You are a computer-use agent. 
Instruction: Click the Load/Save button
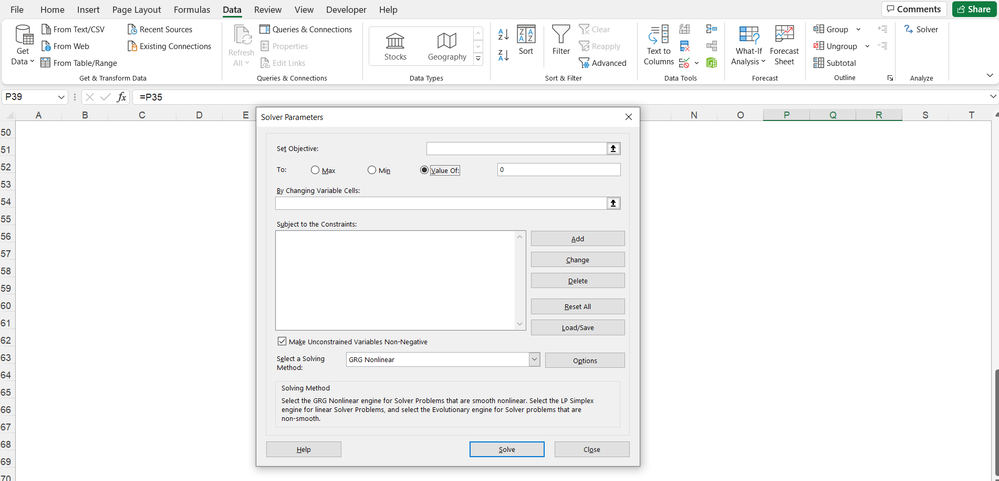[577, 327]
